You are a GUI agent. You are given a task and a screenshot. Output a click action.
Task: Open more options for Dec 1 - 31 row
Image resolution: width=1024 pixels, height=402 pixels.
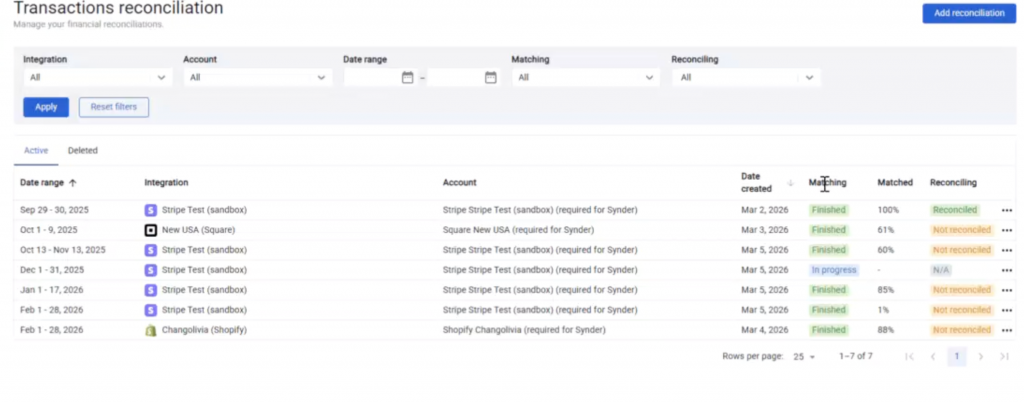[1006, 270]
